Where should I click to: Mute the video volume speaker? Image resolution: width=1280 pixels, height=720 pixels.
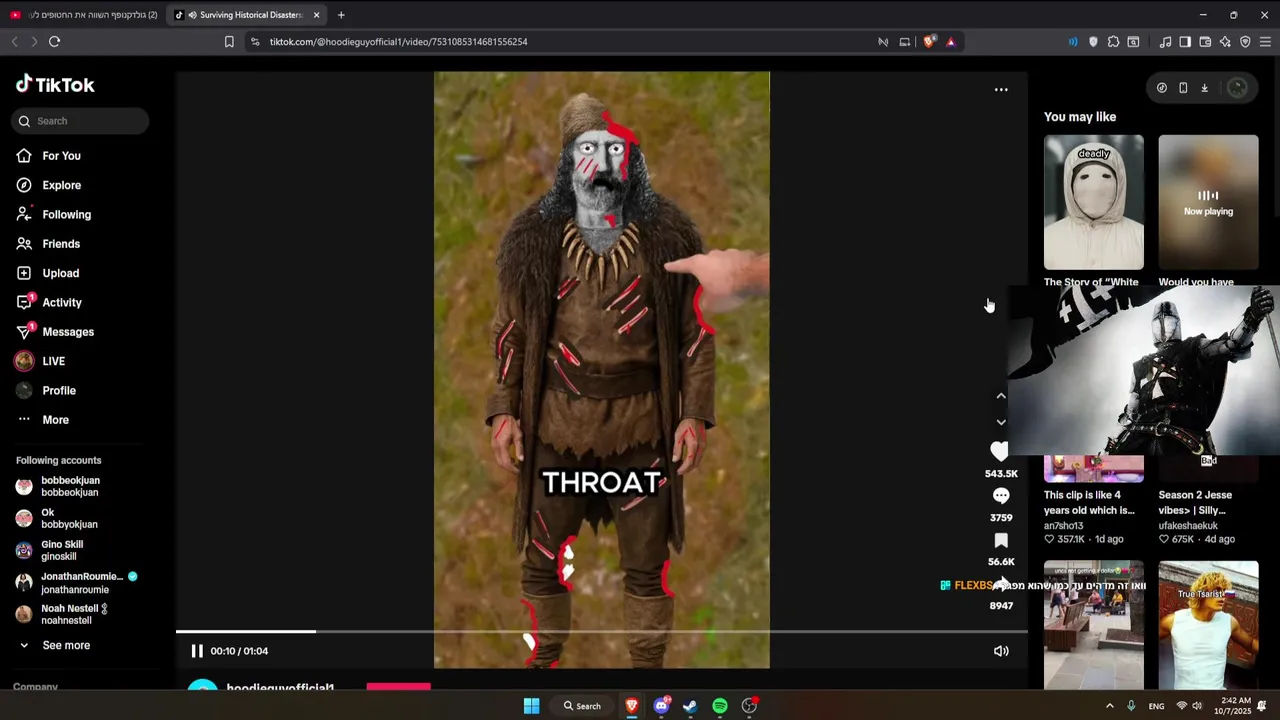[x=1001, y=651]
